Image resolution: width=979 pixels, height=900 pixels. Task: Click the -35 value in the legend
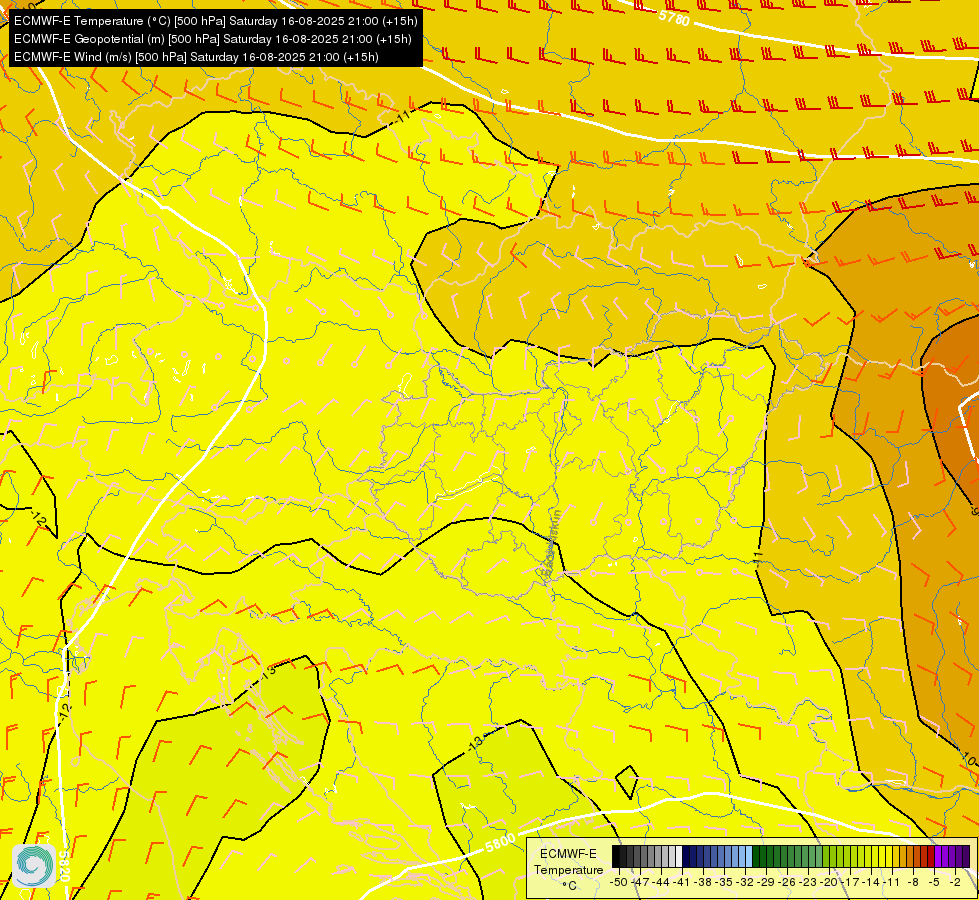pyautogui.click(x=724, y=882)
